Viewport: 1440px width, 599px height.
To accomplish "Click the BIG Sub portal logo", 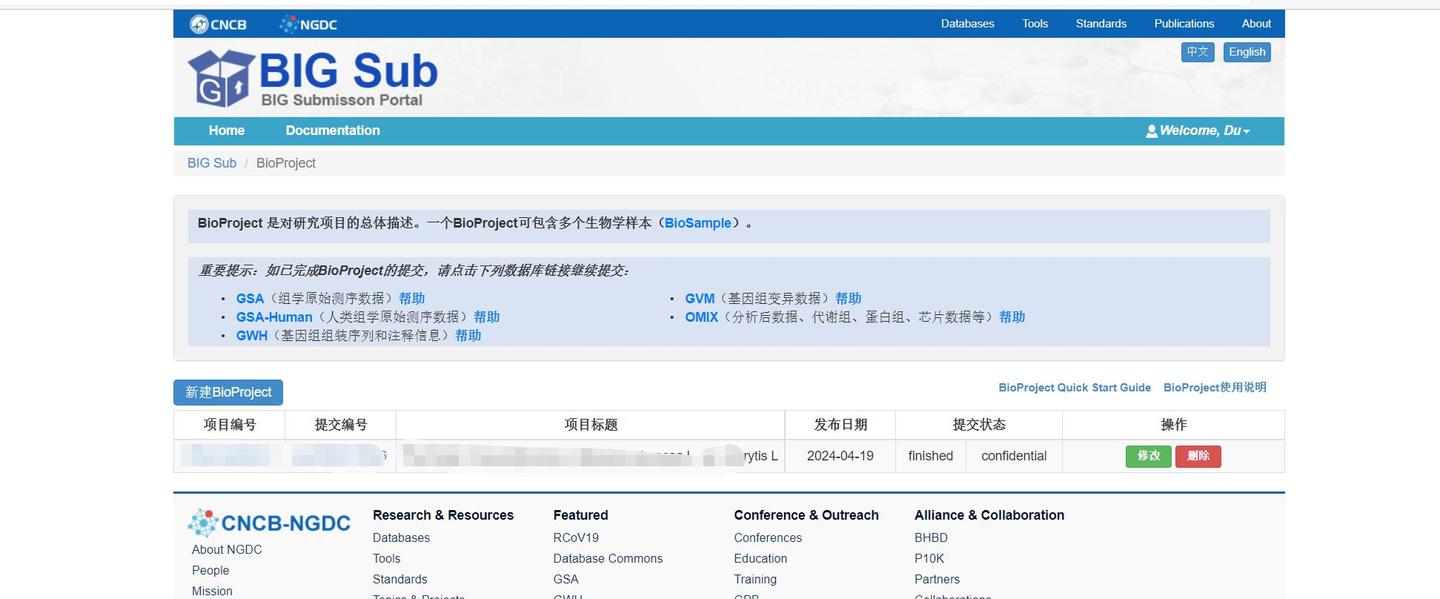I will click(313, 78).
